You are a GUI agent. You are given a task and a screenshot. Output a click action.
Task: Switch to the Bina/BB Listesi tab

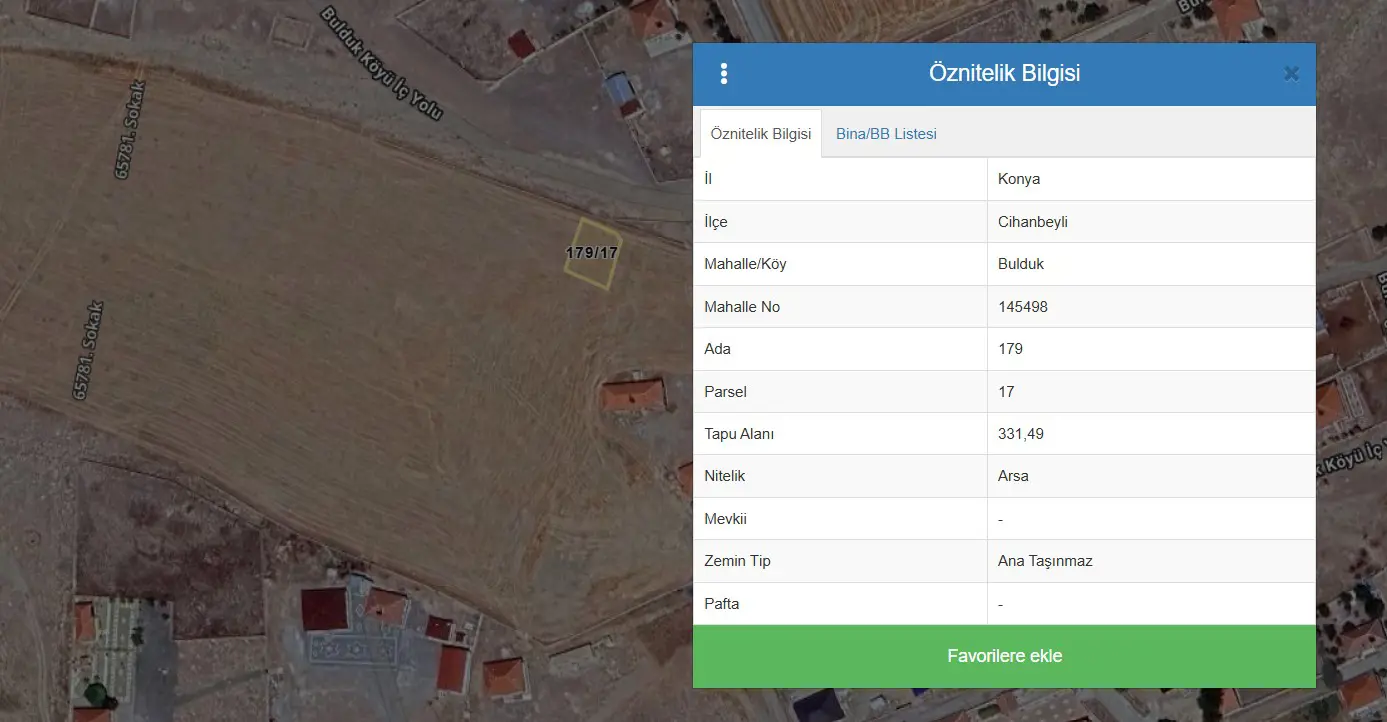[886, 134]
